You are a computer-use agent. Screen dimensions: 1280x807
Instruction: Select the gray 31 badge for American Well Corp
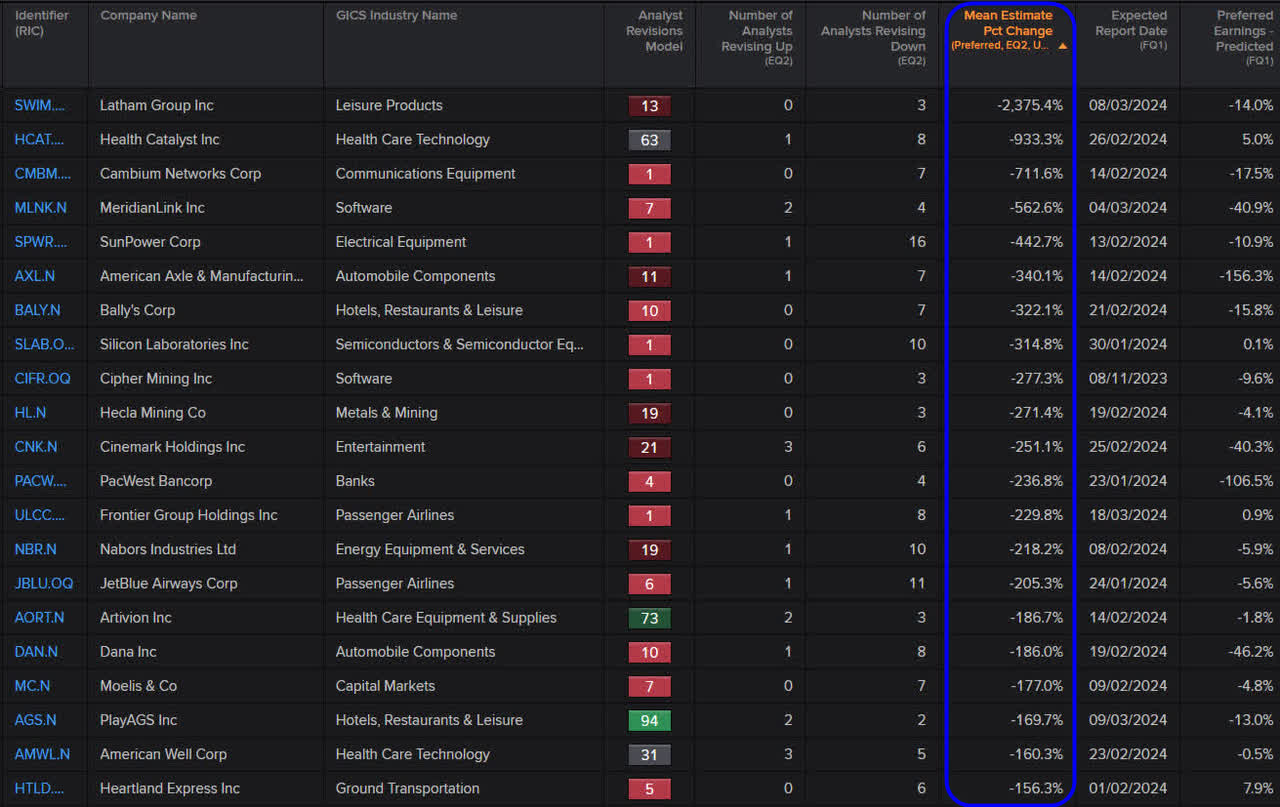[649, 754]
